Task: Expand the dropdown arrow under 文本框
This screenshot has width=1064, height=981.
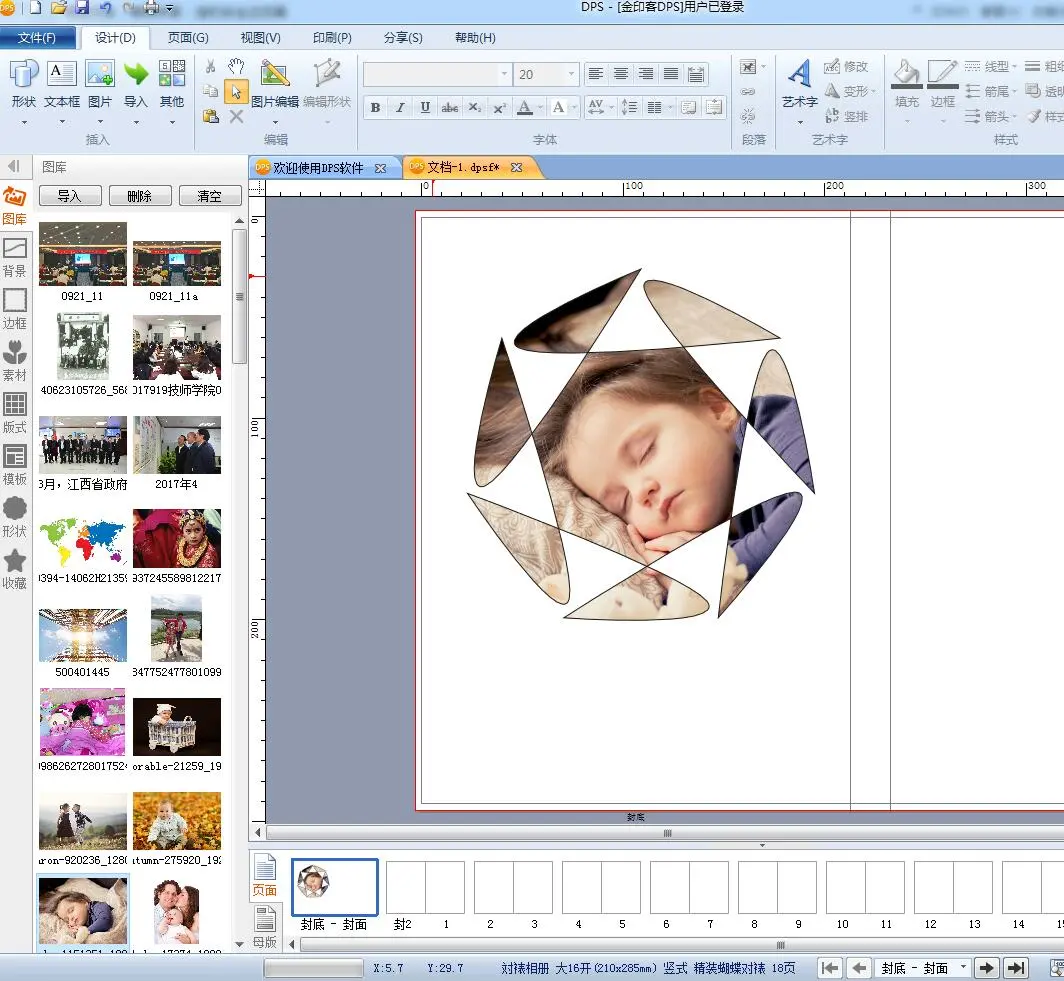Action: coord(62,122)
